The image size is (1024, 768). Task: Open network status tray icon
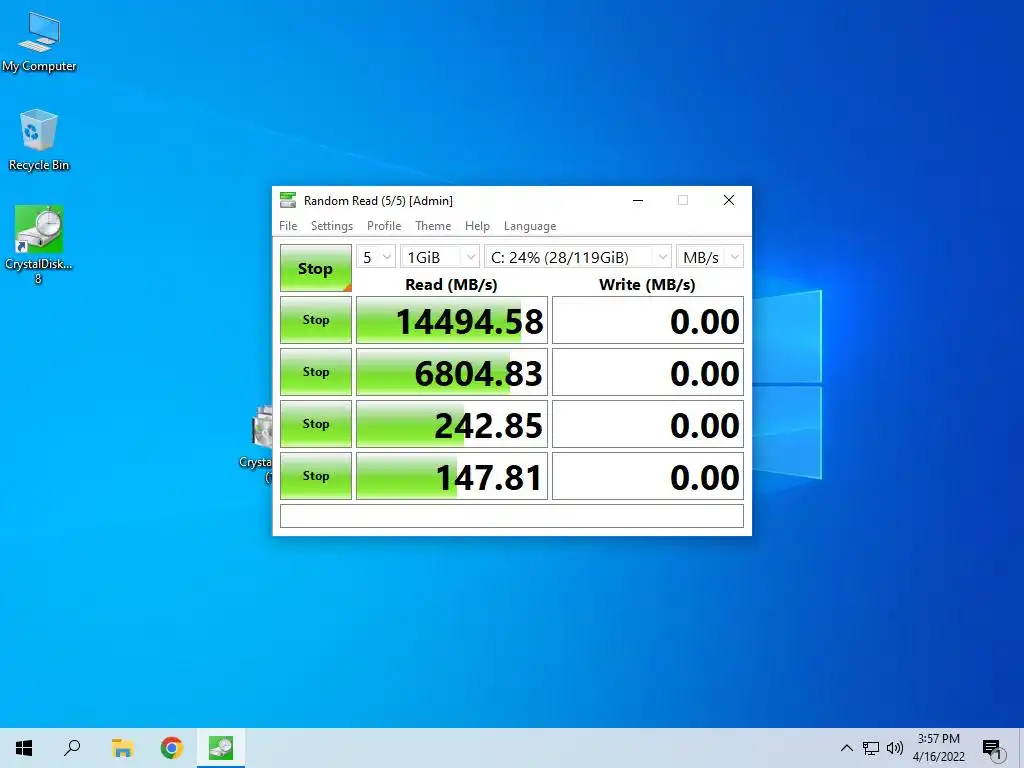coord(871,748)
